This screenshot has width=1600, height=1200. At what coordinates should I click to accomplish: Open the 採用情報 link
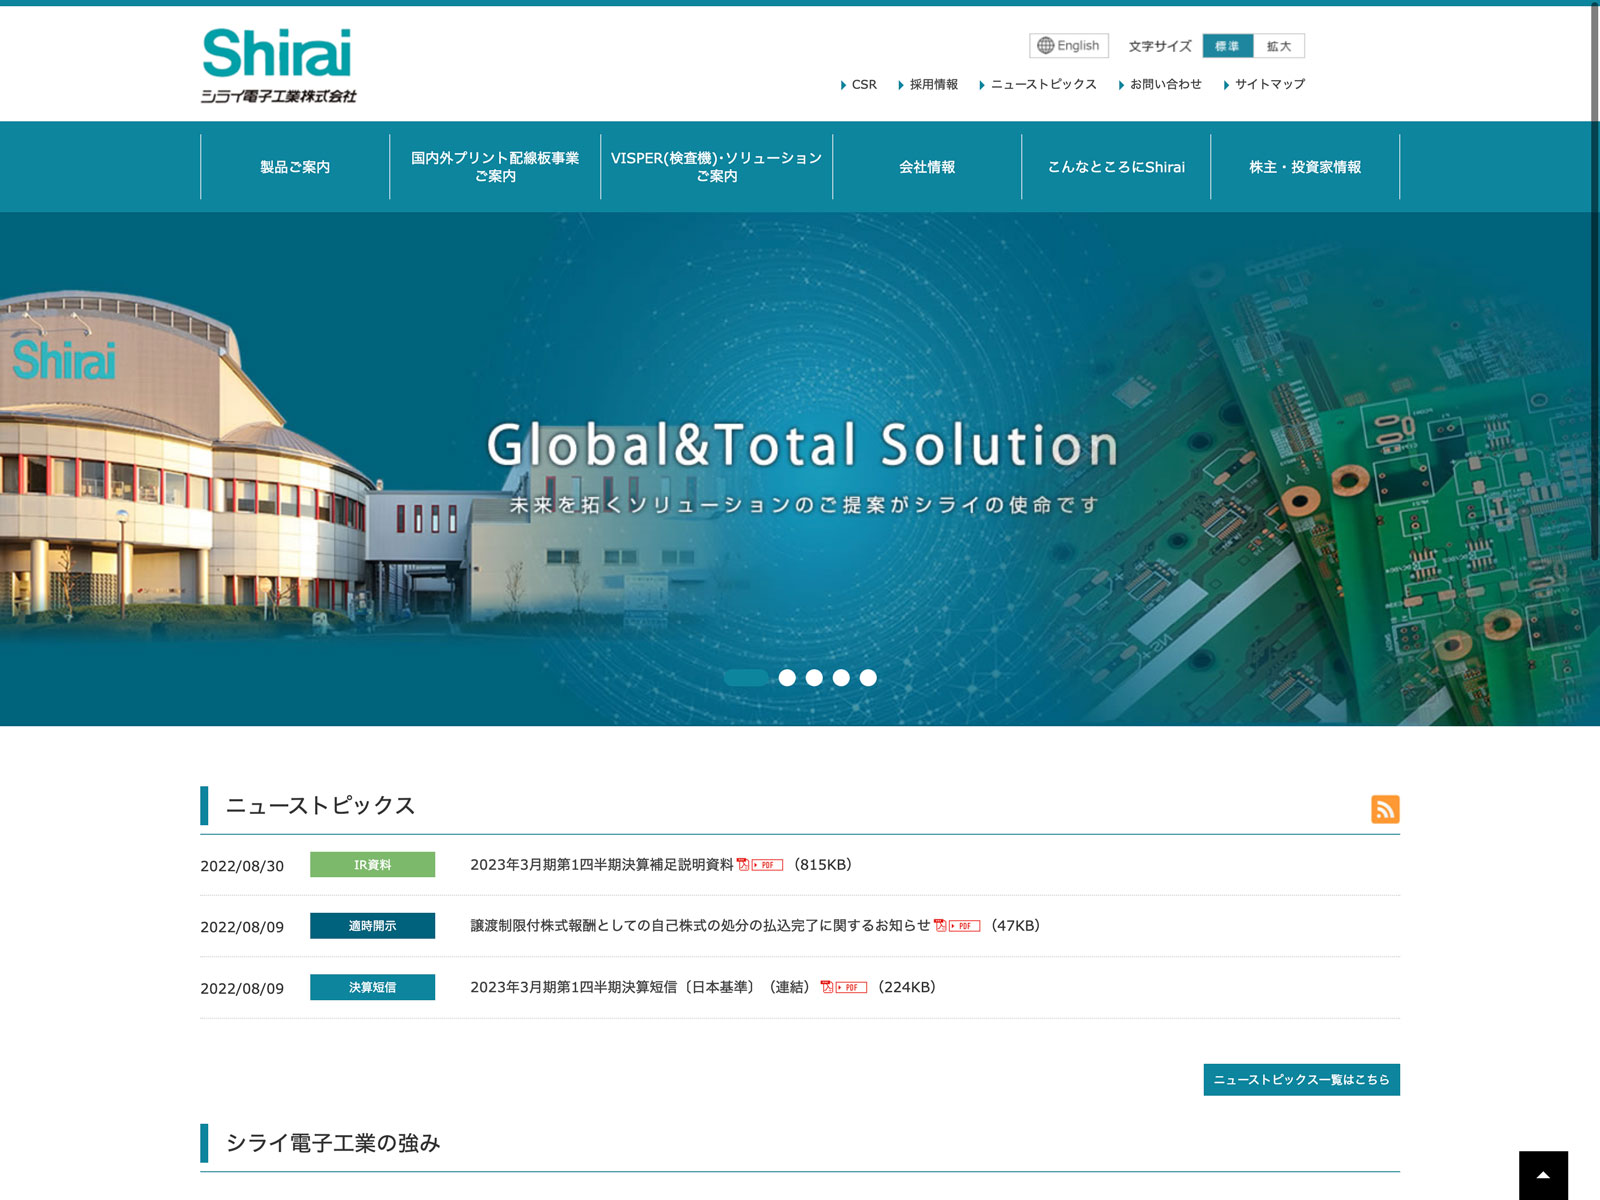(x=933, y=85)
